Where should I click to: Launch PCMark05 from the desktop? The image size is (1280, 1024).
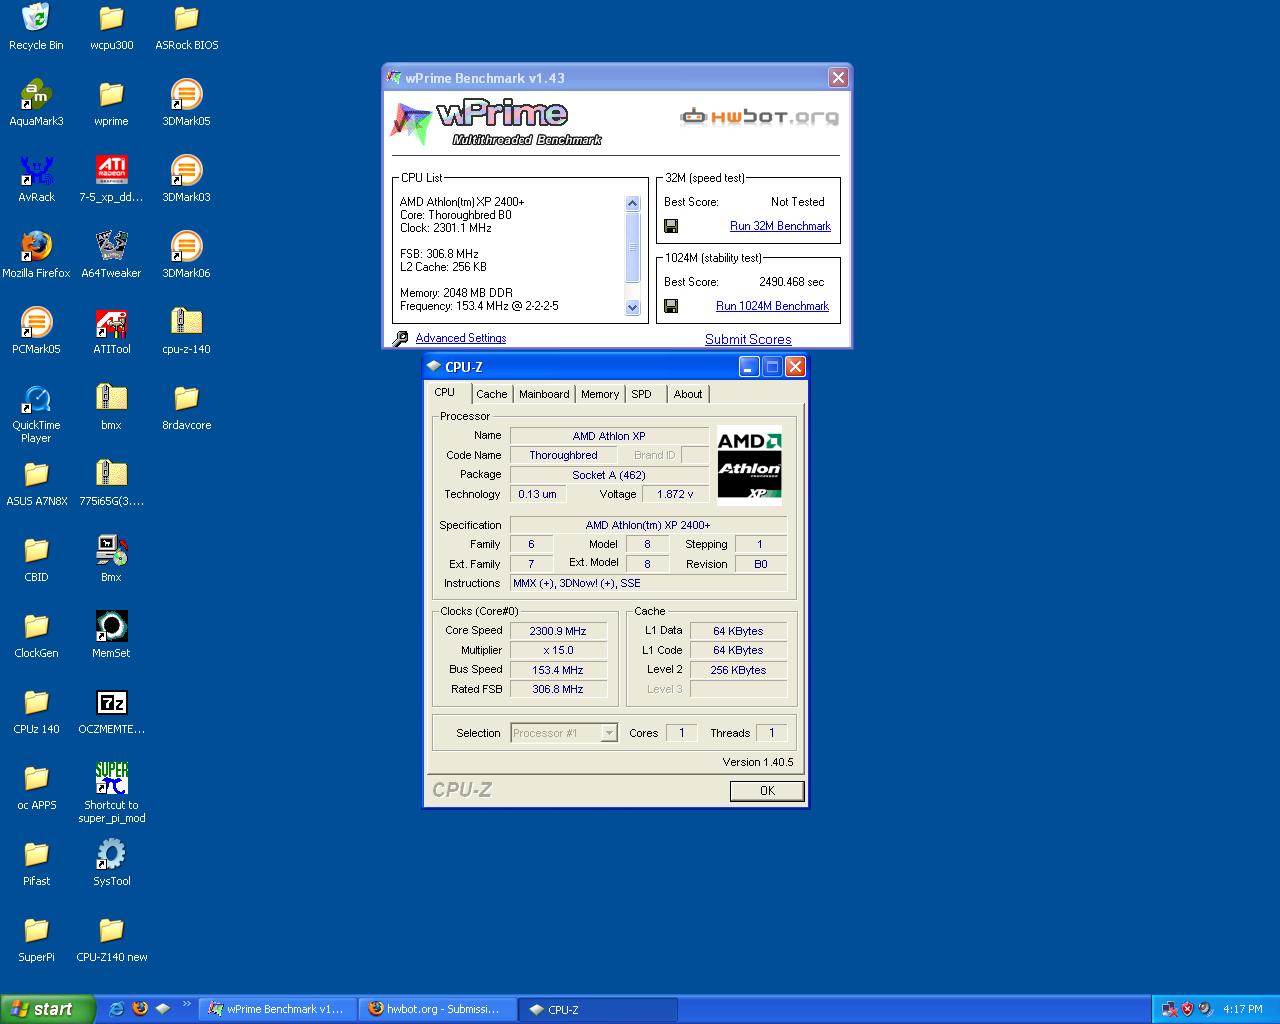36,331
